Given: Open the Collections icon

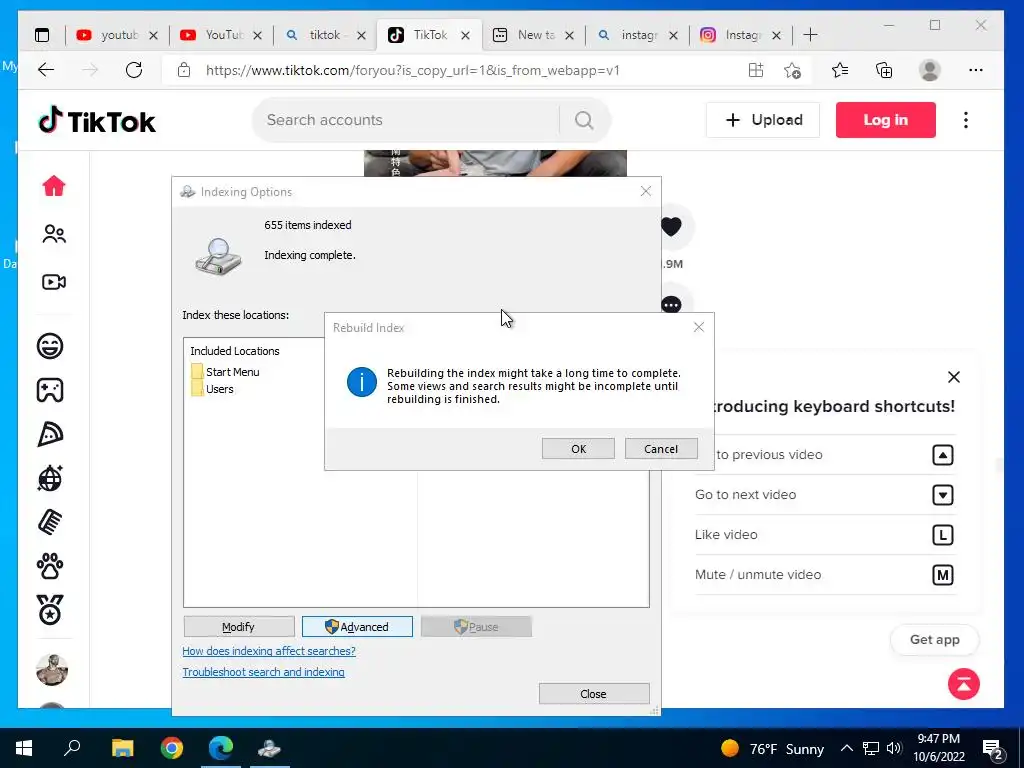Looking at the screenshot, I should (884, 70).
